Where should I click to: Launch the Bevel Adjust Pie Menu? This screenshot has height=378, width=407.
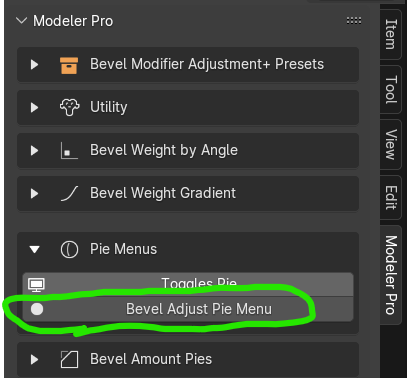[188, 309]
